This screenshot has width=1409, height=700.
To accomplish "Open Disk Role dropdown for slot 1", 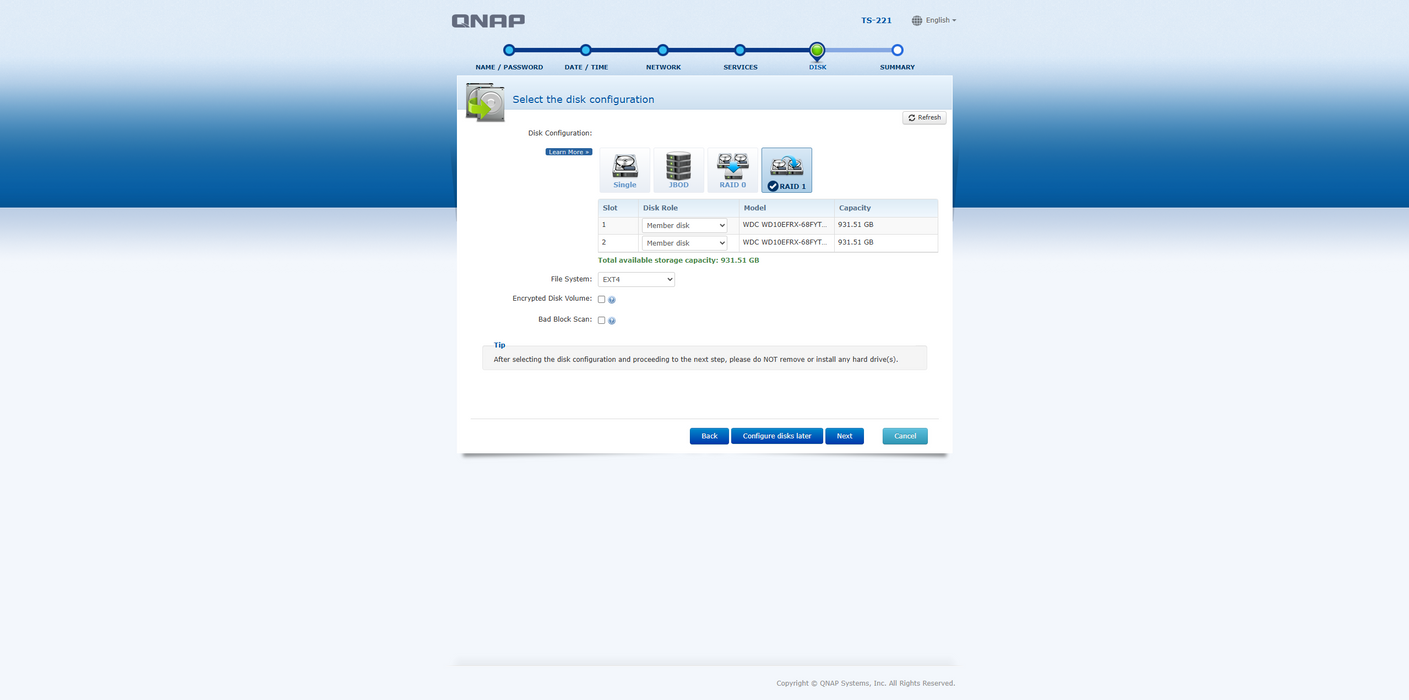I will tap(685, 226).
